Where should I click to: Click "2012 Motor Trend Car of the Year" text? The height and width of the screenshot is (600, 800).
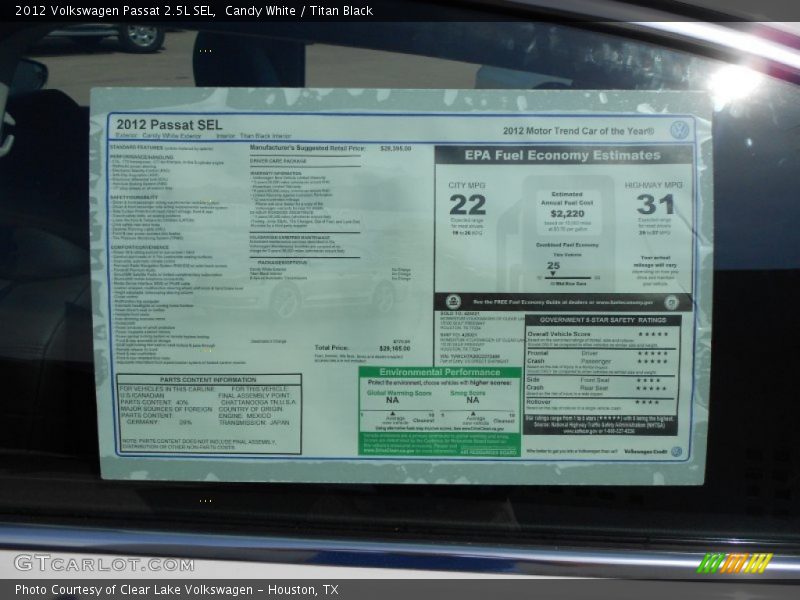point(578,131)
